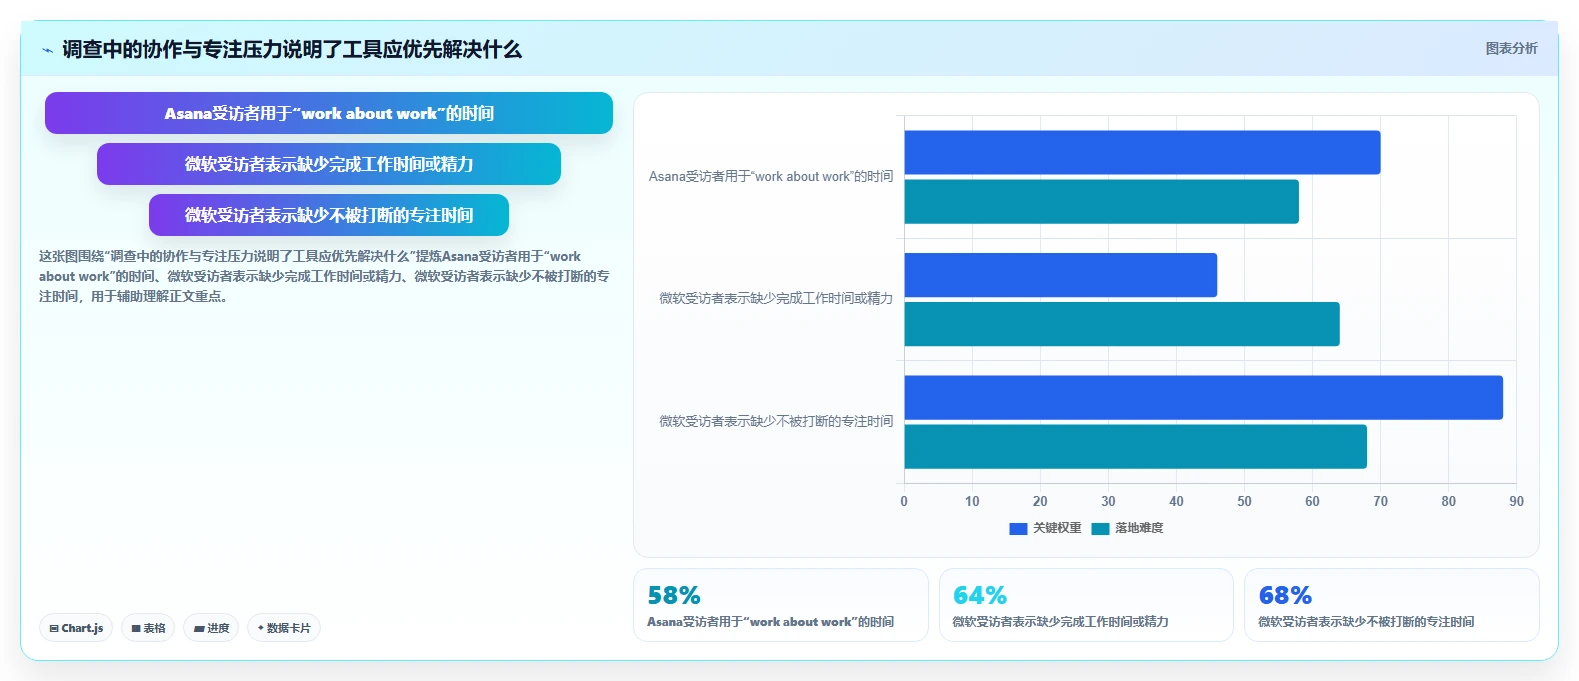The height and width of the screenshot is (681, 1579).
Task: Click the 64% data card value
Action: pos(979,596)
